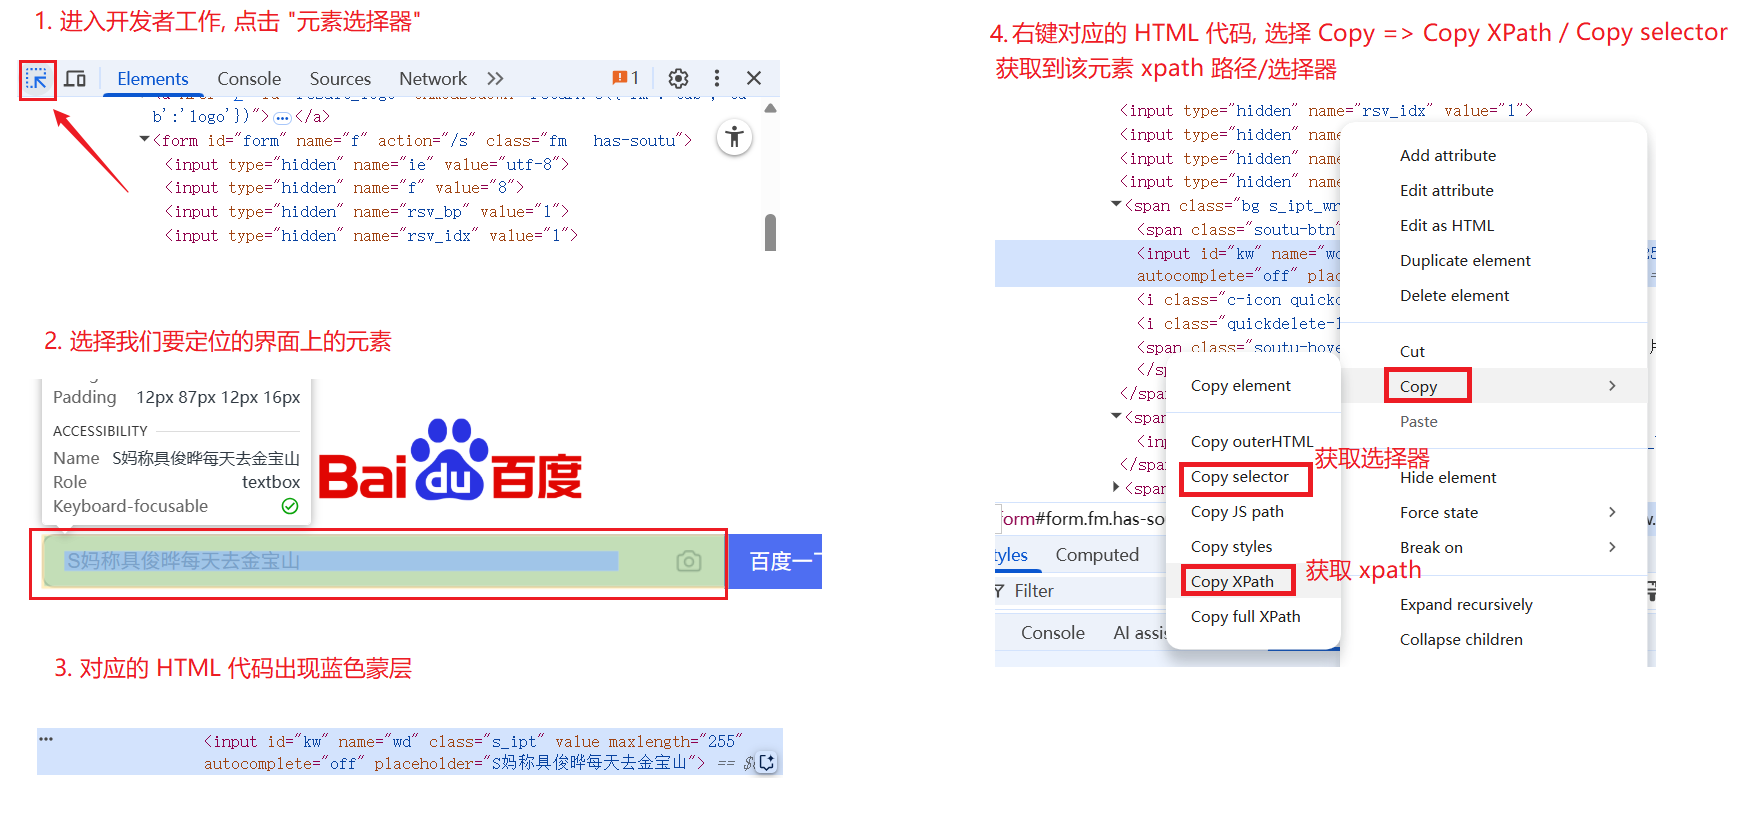Select Copy selector
1750x814 pixels.
click(1239, 477)
